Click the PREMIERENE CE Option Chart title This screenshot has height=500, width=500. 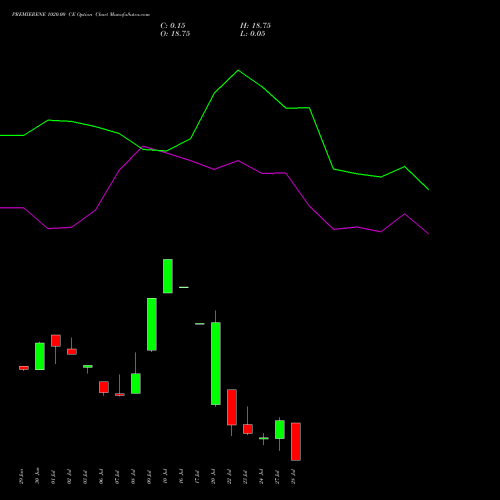coord(81,14)
